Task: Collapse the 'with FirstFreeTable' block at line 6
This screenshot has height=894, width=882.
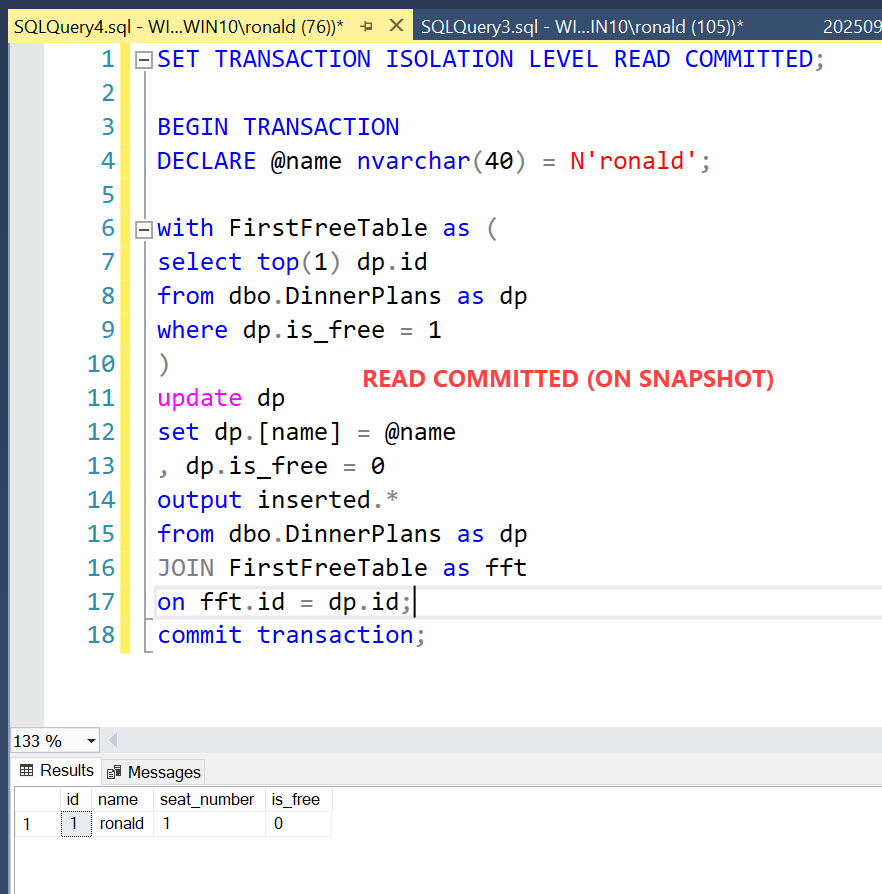Action: tap(142, 229)
